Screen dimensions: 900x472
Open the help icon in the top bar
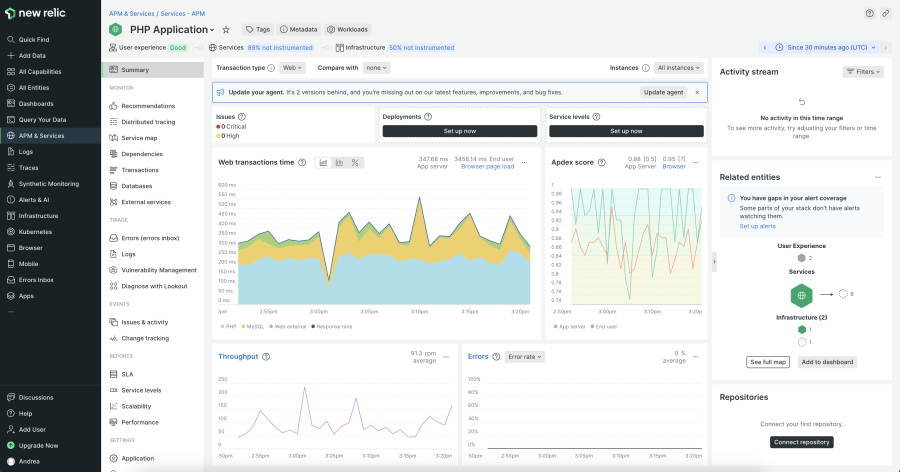[869, 13]
